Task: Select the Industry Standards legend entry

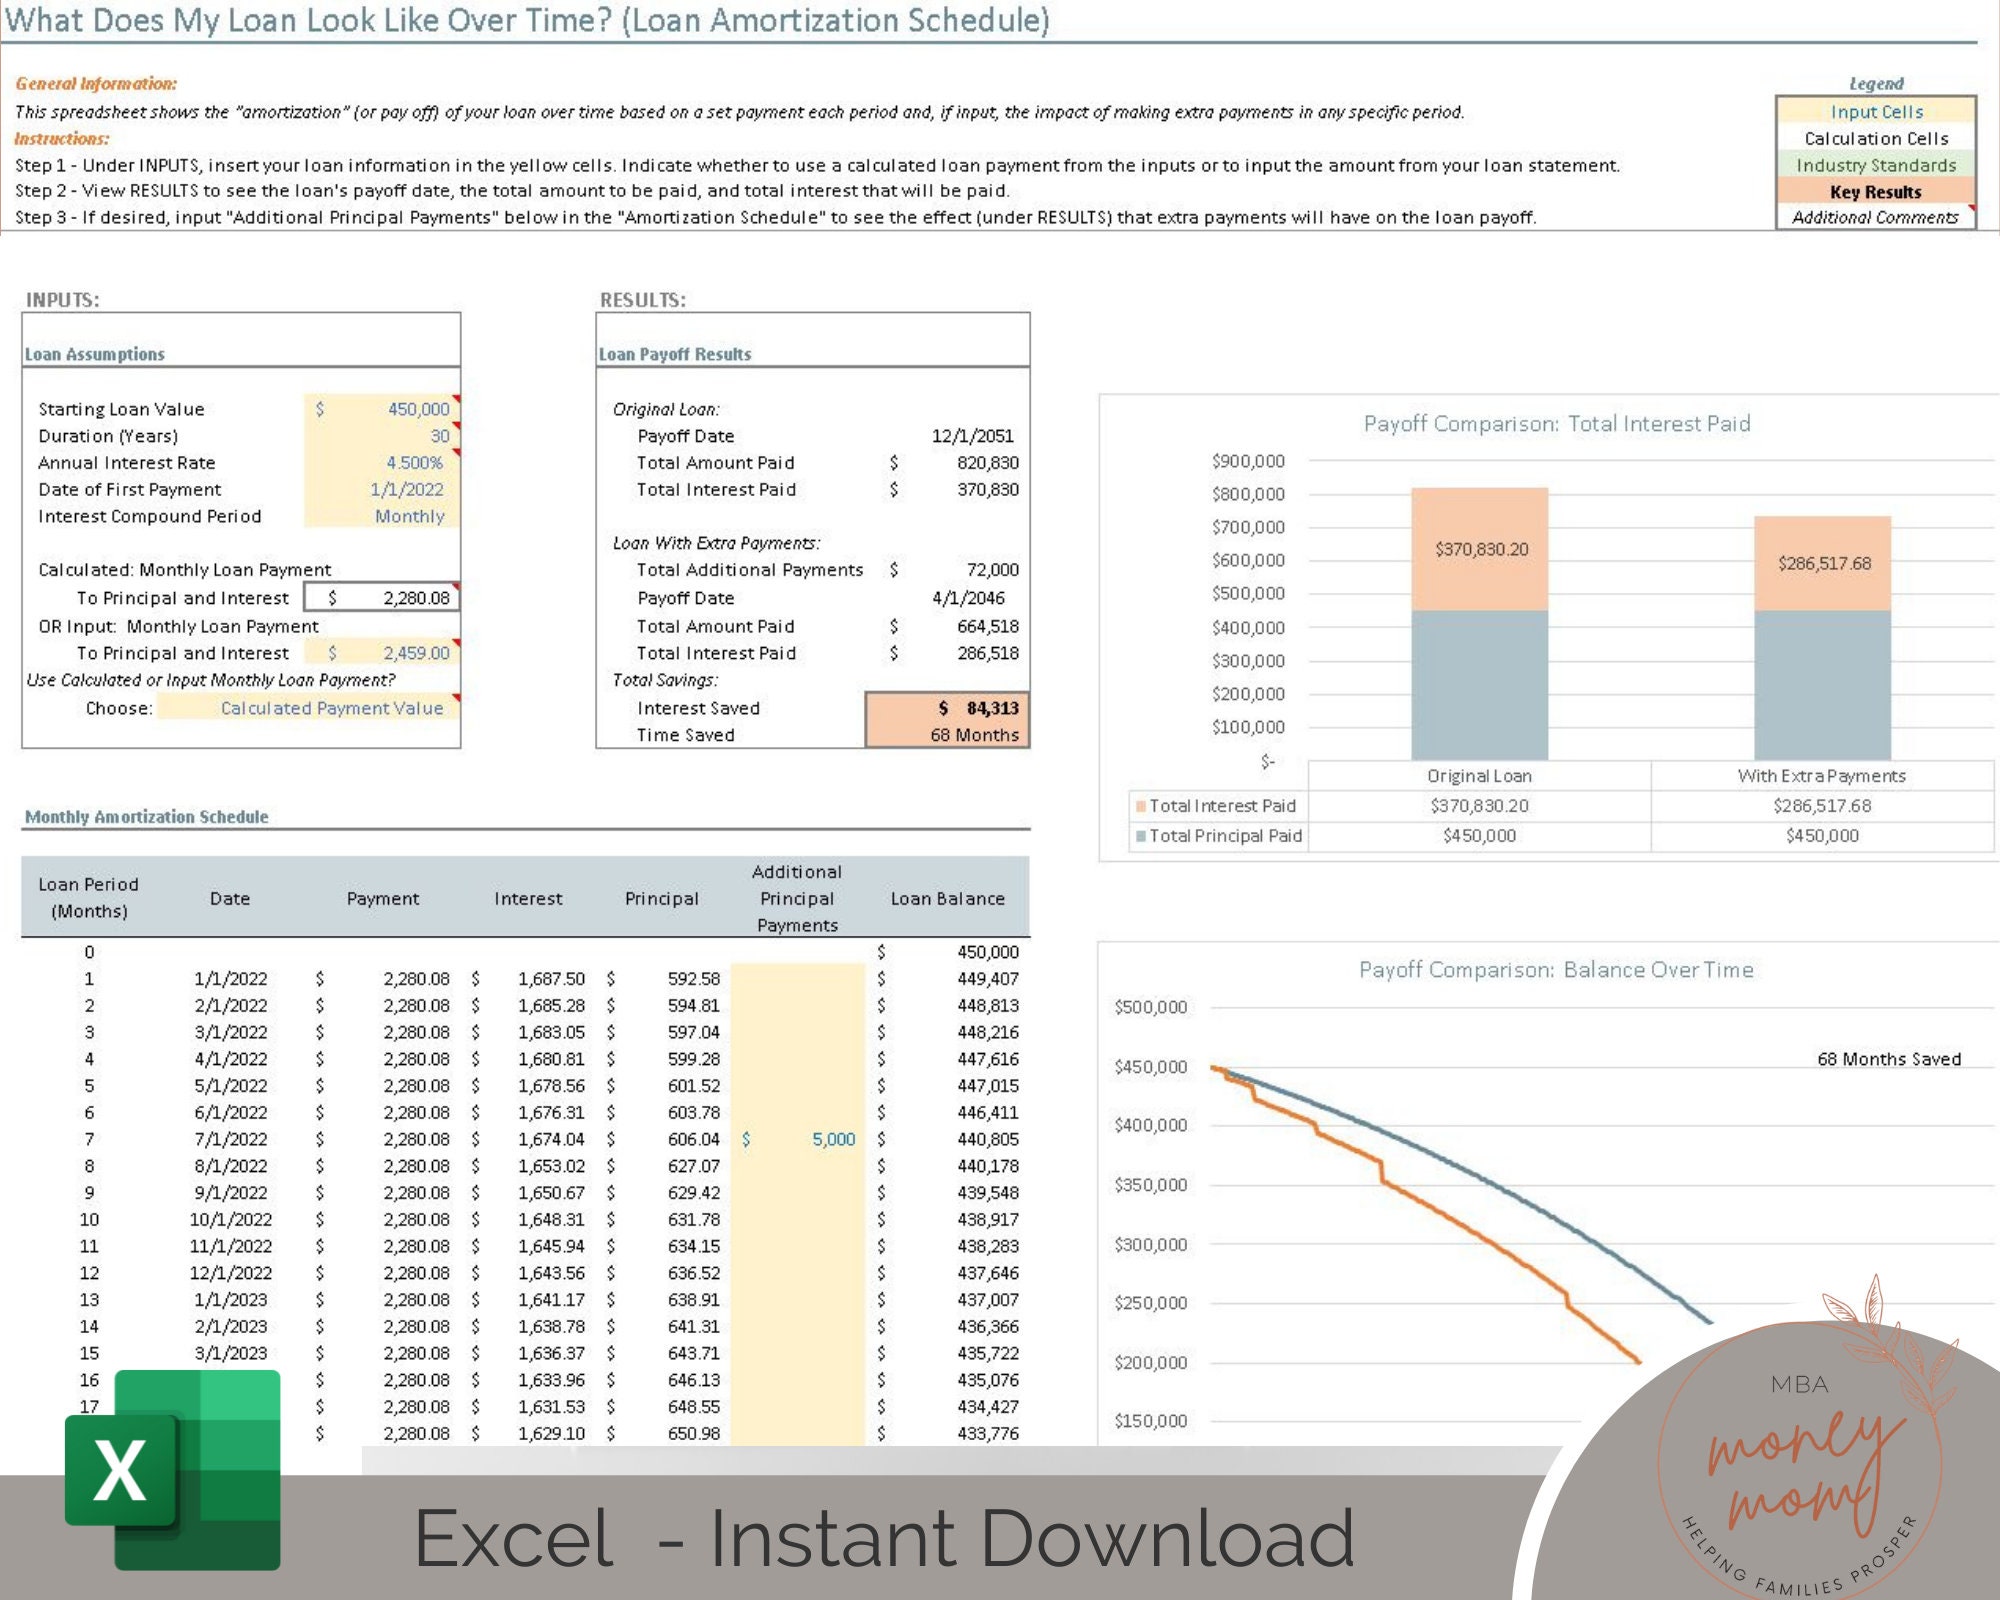Action: (1877, 165)
